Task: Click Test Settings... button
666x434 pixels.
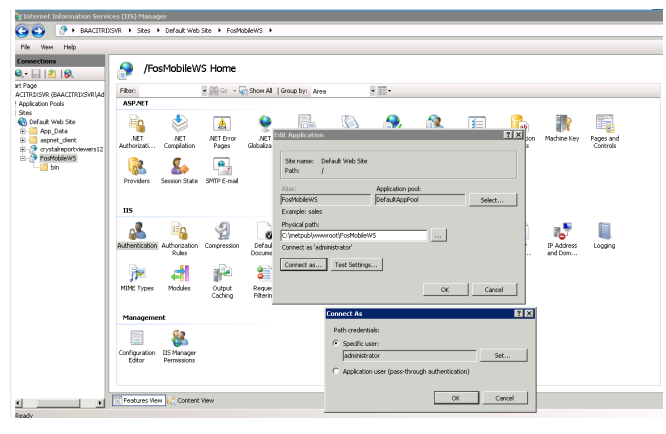Action: click(x=356, y=265)
